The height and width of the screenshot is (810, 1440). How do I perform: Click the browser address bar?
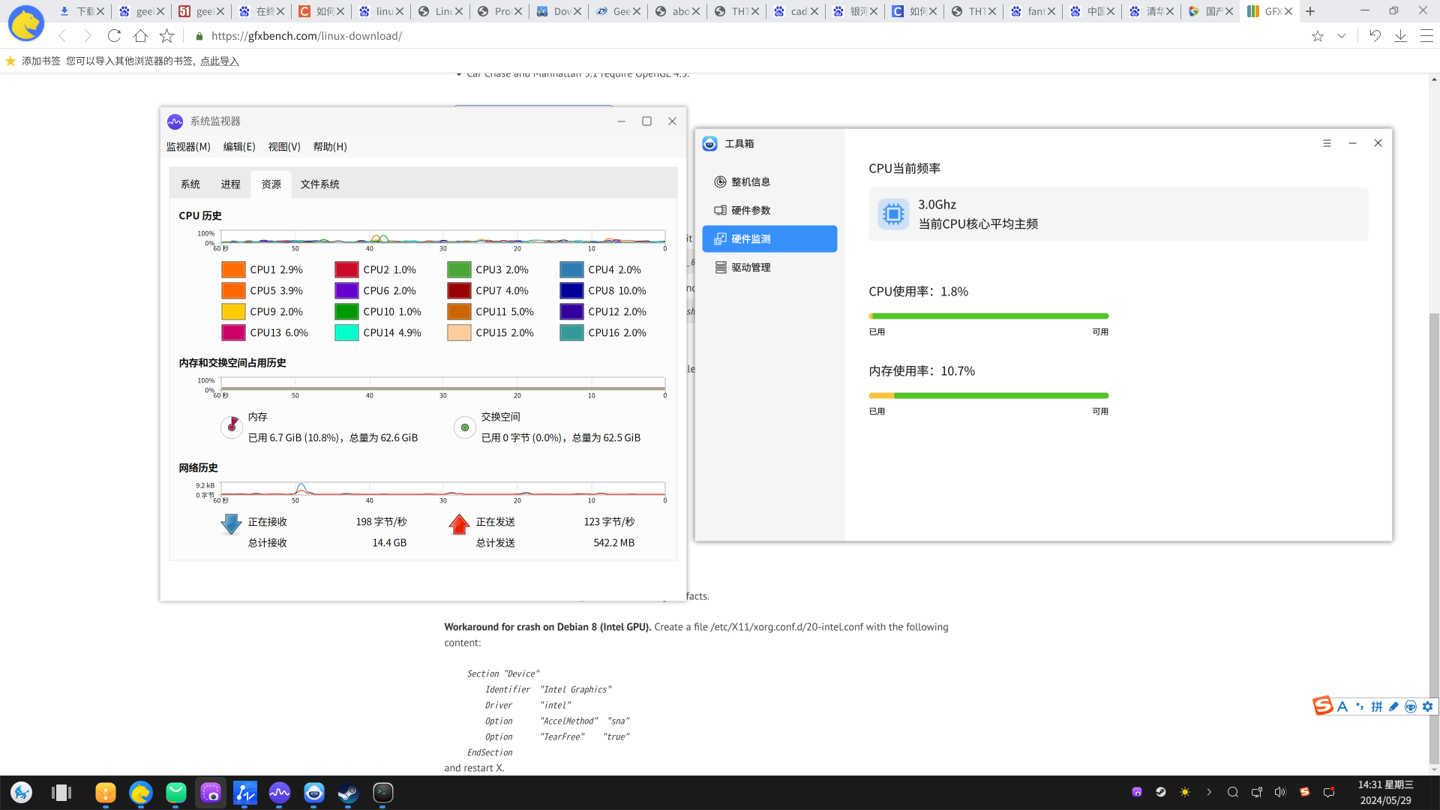(x=700, y=36)
